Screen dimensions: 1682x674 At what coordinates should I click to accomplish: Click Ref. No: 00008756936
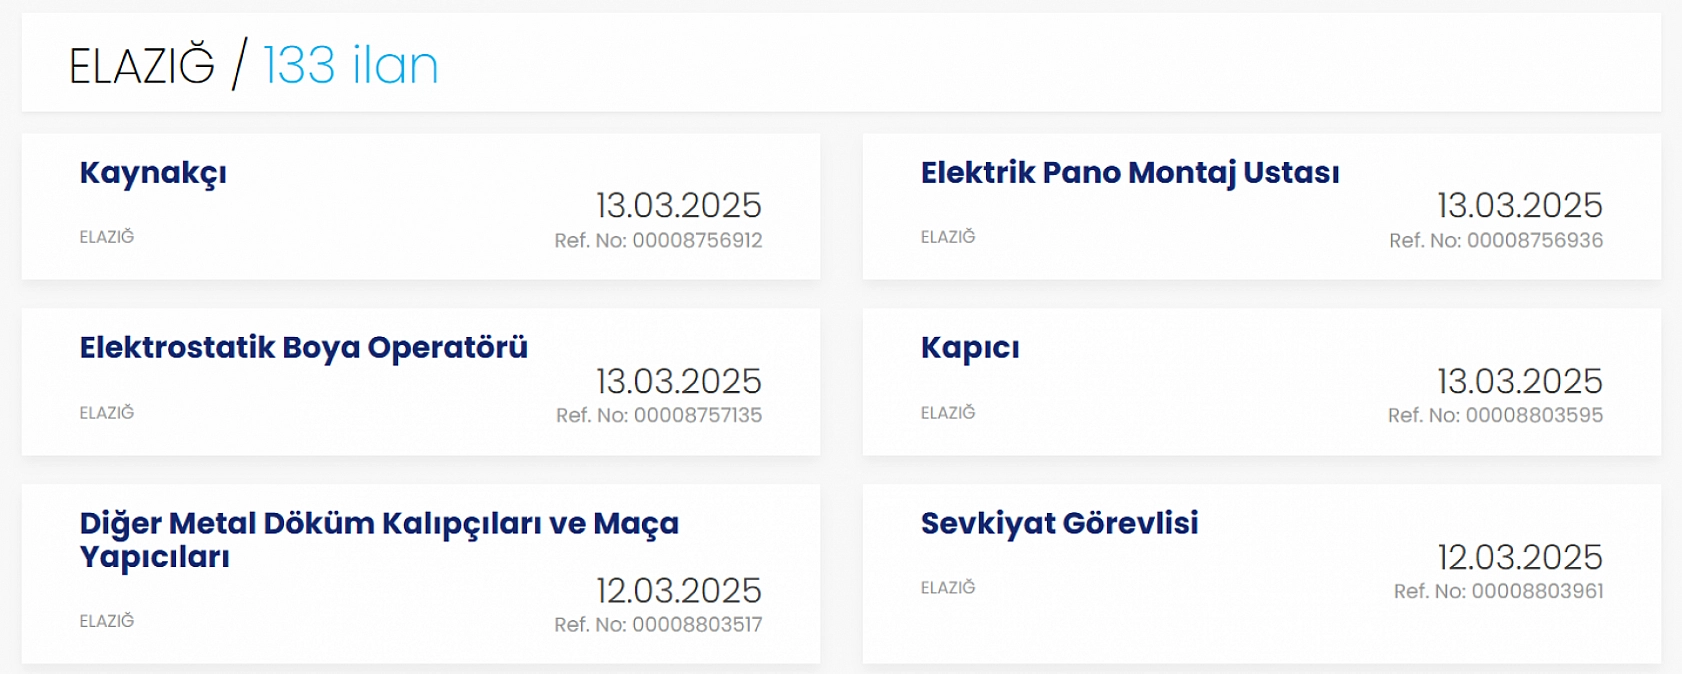(x=1495, y=241)
